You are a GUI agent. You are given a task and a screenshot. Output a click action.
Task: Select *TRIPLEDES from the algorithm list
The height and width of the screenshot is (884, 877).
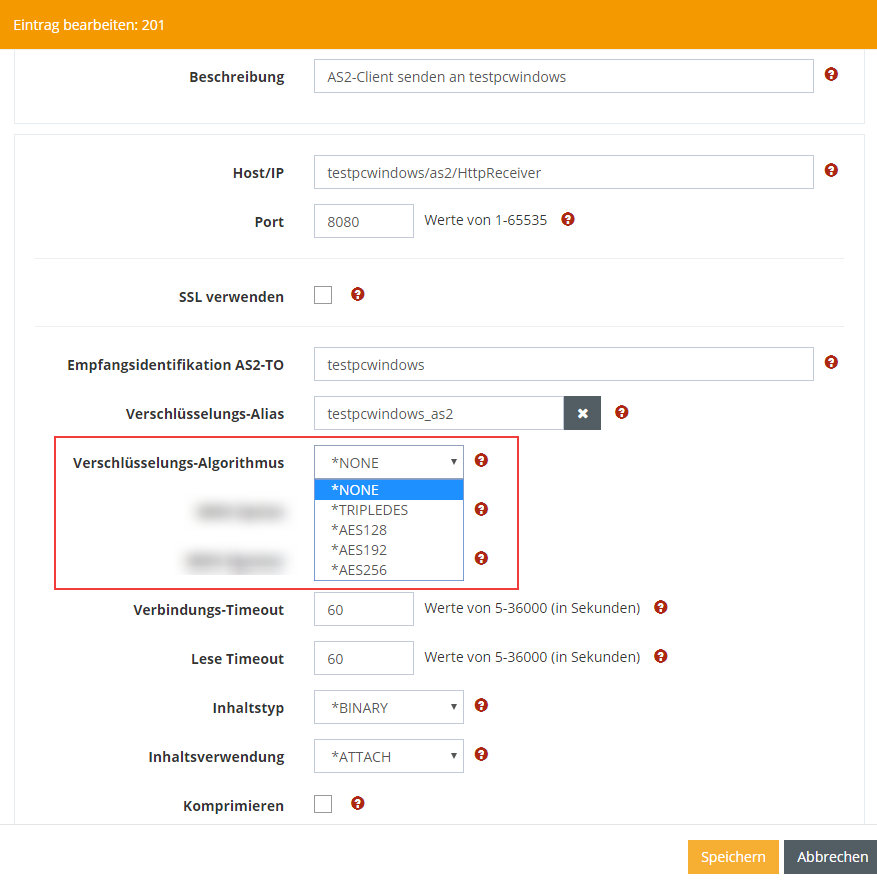370,510
